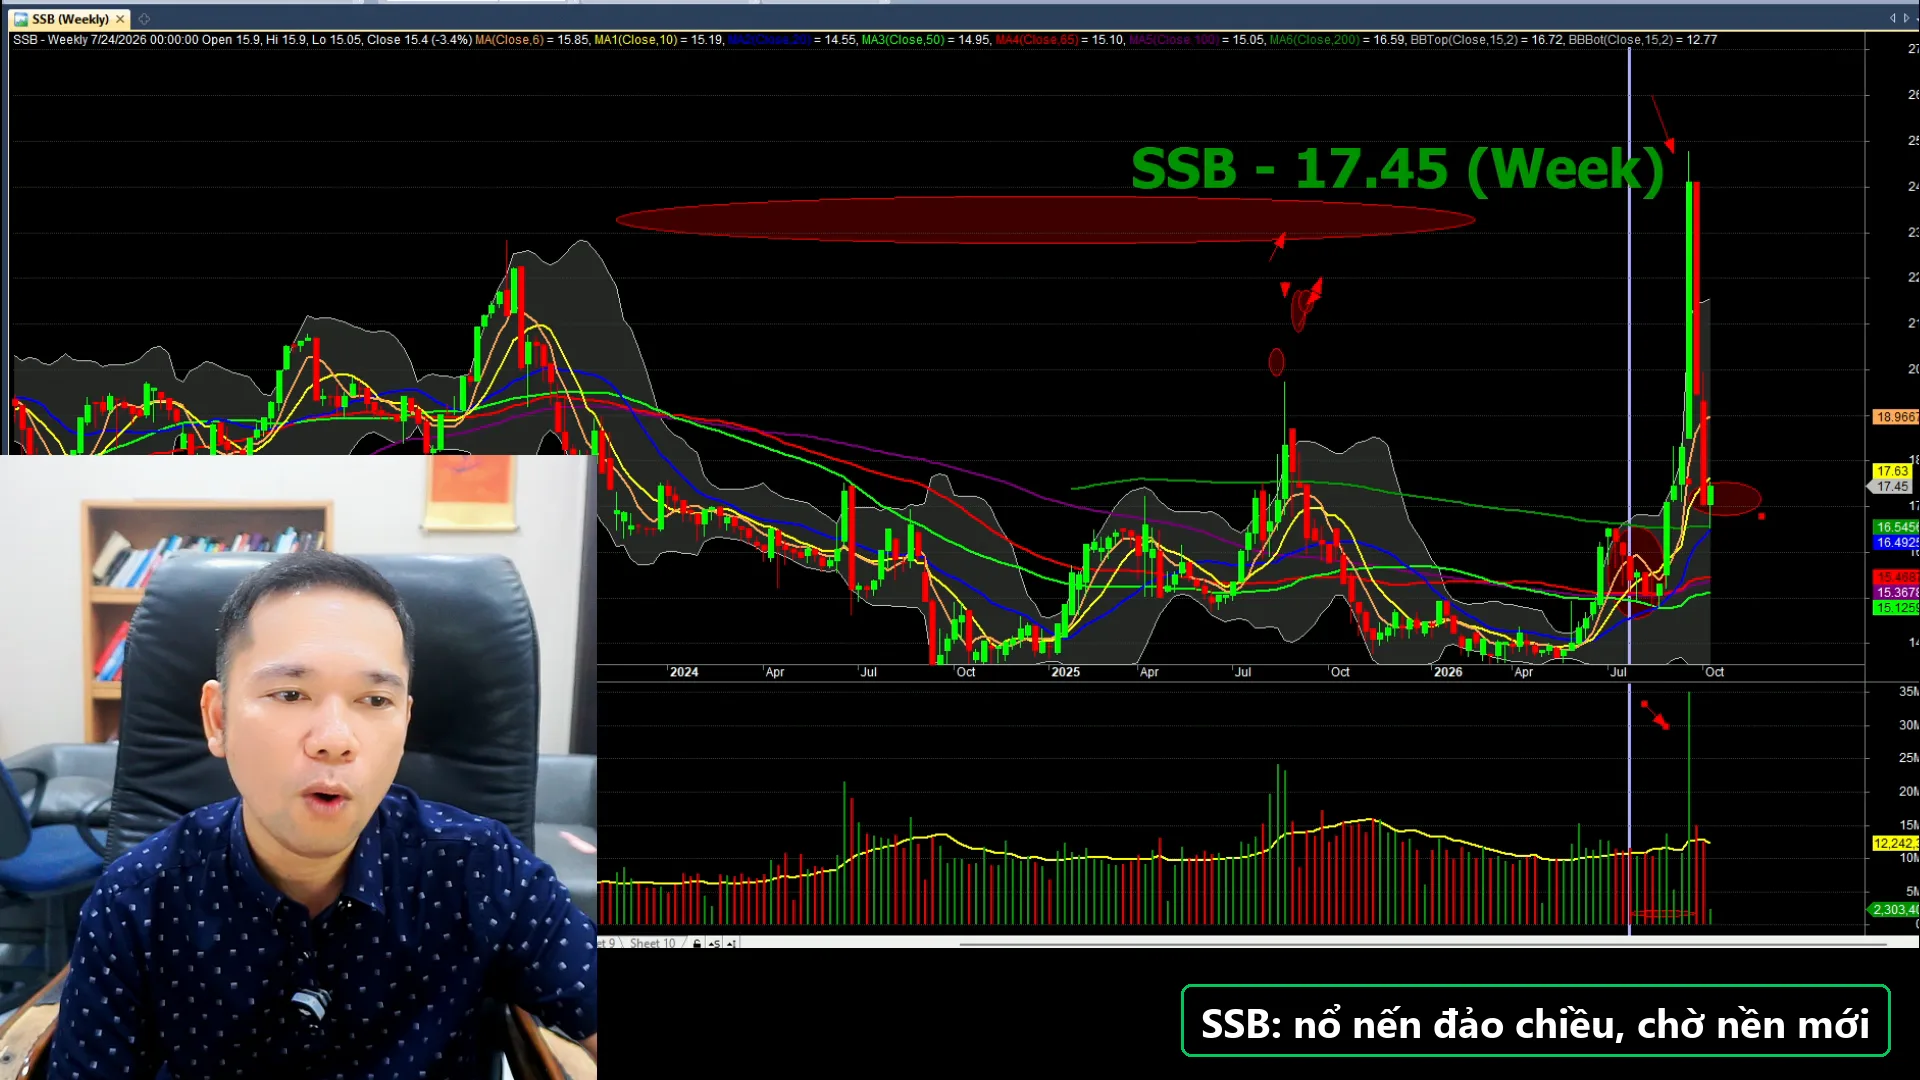Click the 15.125 green axis label
Viewport: 1920px width, 1080px height.
[x=1895, y=608]
